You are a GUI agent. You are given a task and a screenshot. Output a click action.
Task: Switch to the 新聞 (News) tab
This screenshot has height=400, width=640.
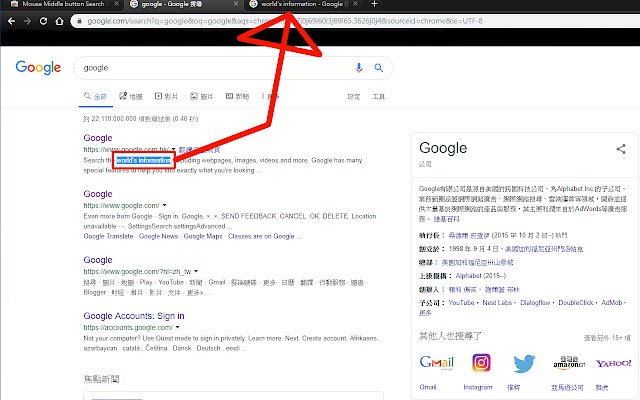[x=237, y=96]
